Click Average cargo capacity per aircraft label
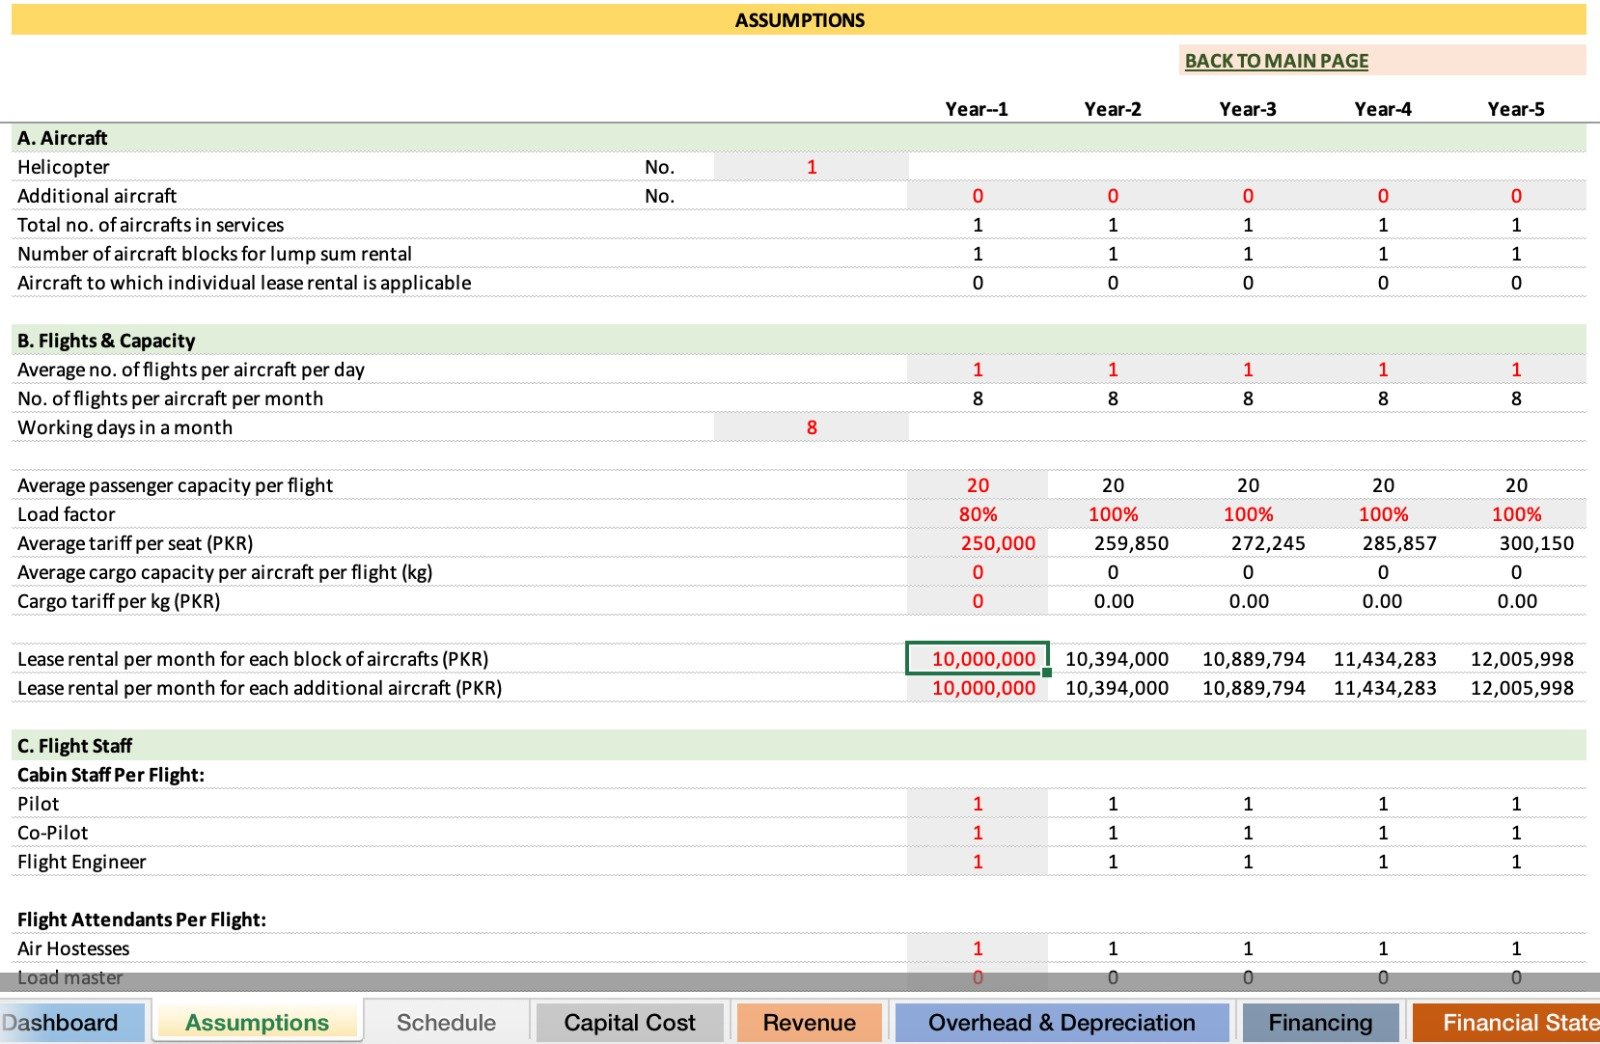The width and height of the screenshot is (1600, 1044). pos(225,572)
